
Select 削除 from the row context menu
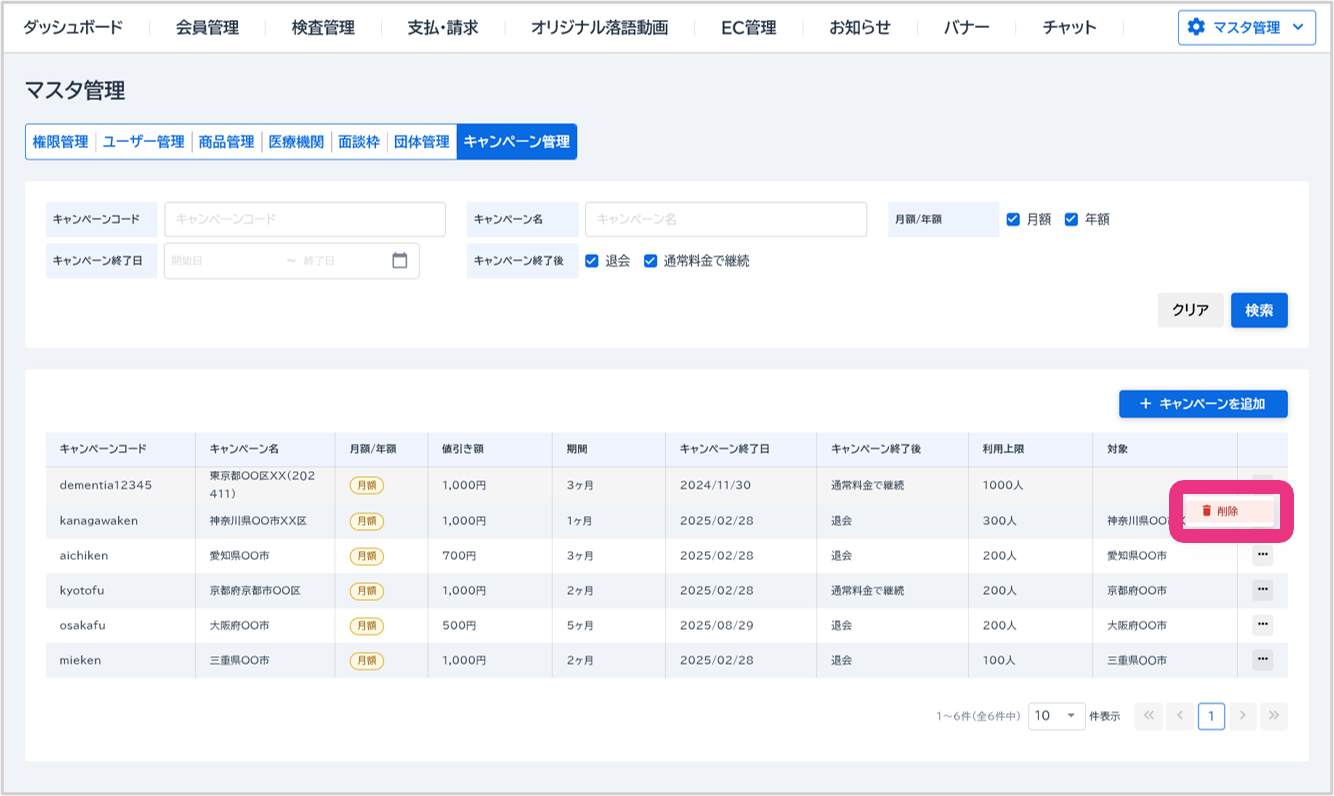coord(1228,511)
